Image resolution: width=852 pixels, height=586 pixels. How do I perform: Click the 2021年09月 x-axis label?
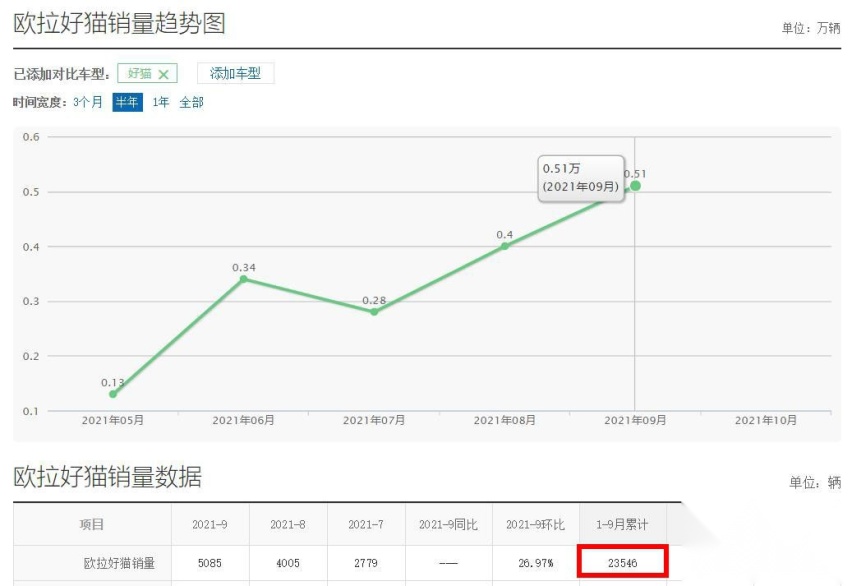pos(635,420)
